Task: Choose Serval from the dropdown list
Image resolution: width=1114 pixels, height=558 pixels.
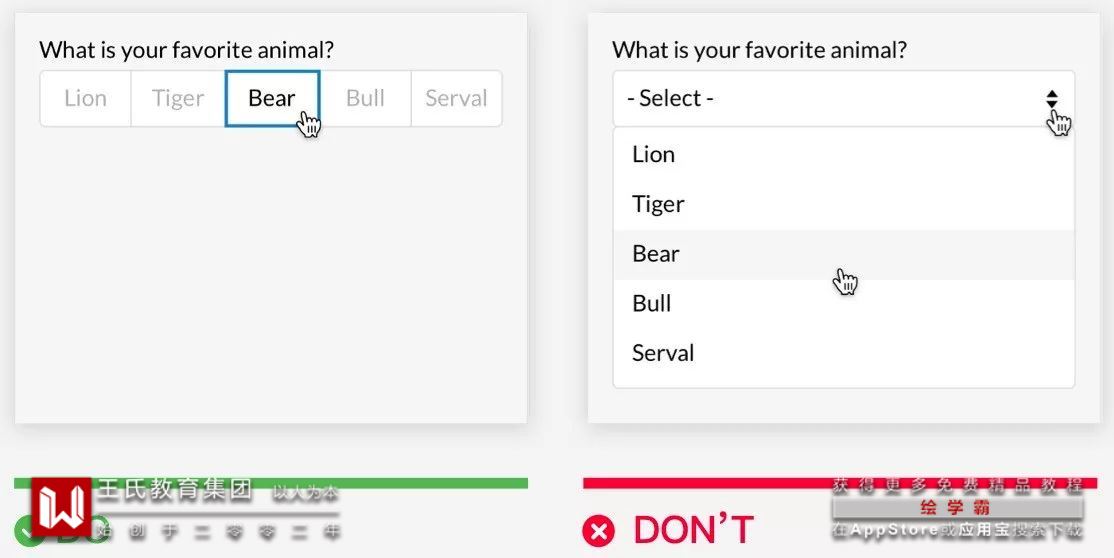Action: (663, 353)
